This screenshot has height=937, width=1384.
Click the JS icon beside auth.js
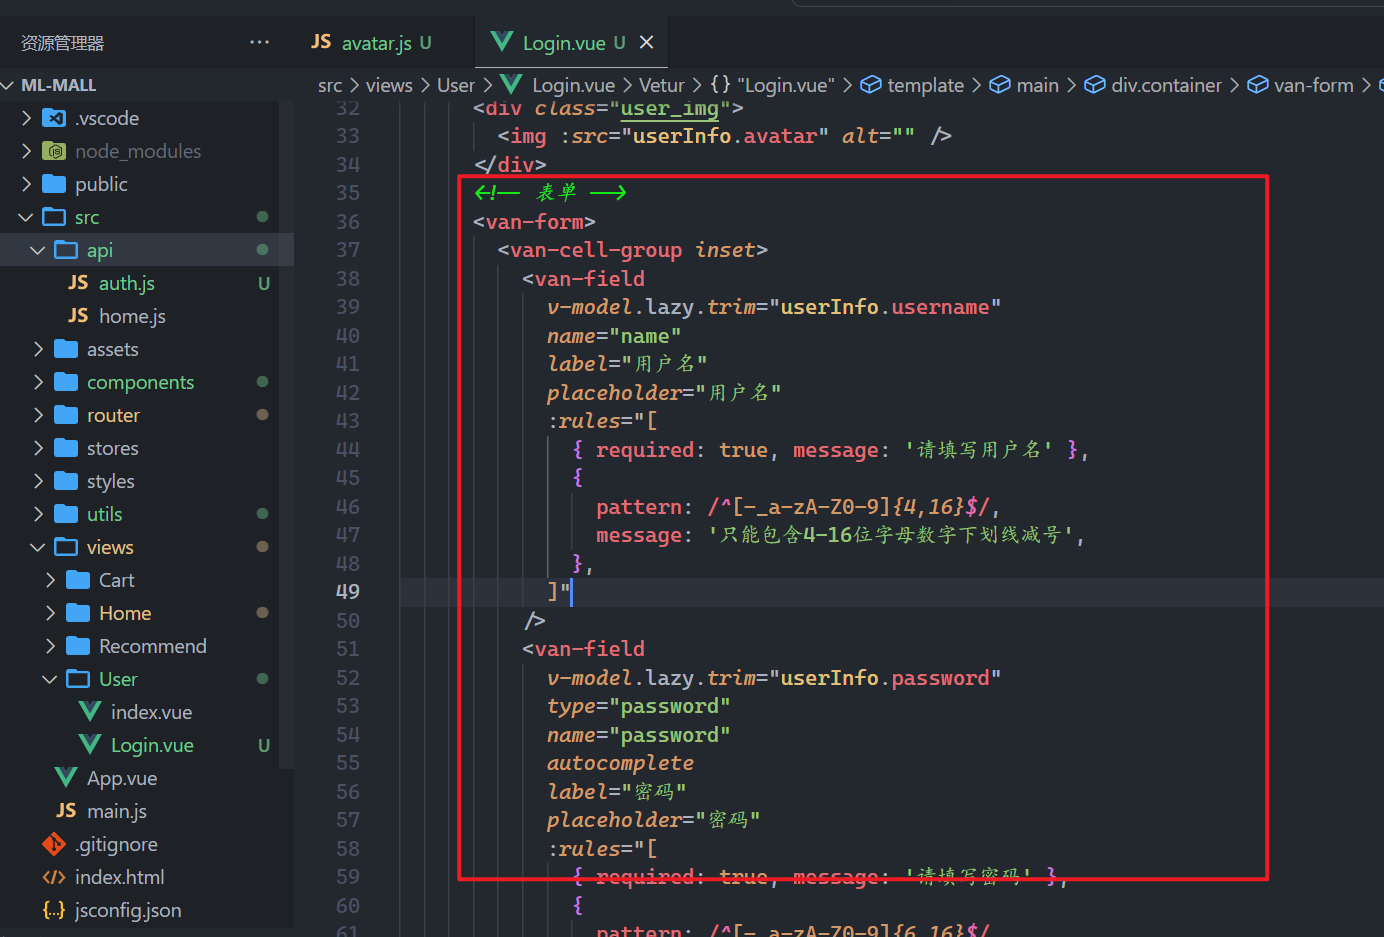(78, 283)
